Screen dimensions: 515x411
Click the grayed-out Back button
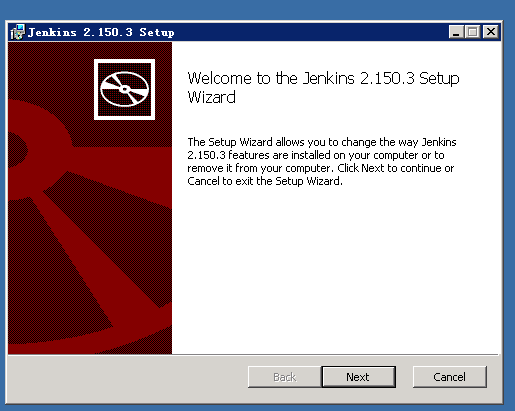tap(285, 377)
